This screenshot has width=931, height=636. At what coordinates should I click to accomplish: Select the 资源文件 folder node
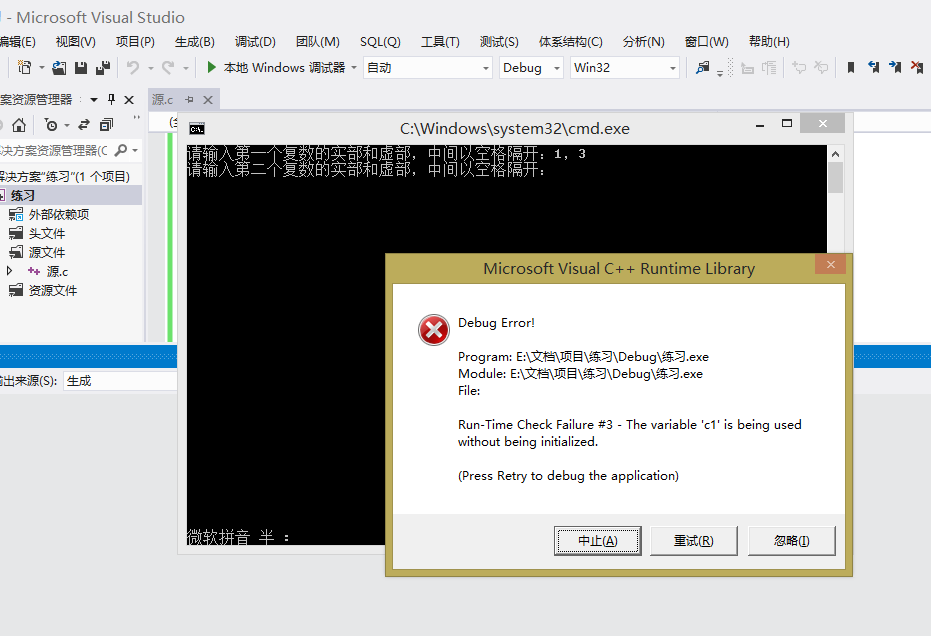point(53,290)
